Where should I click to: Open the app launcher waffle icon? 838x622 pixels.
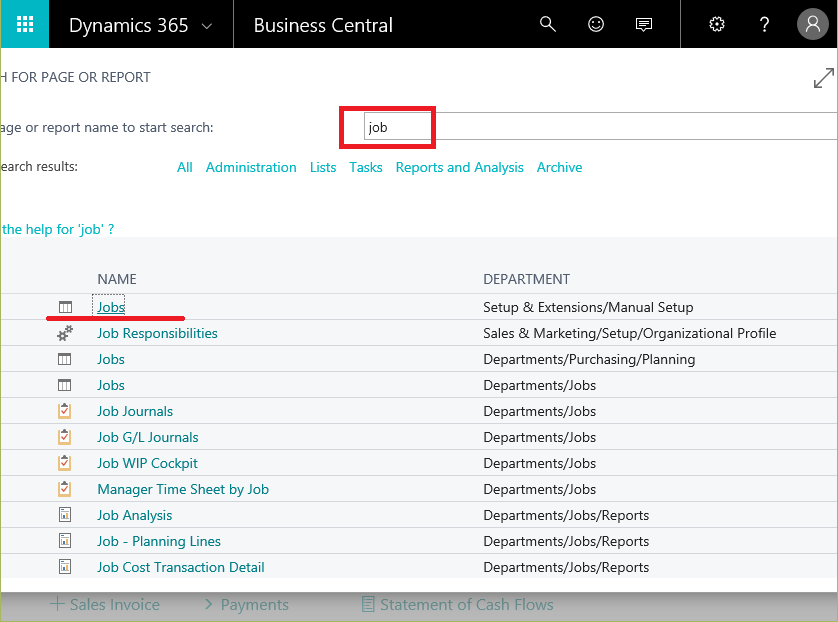click(25, 24)
